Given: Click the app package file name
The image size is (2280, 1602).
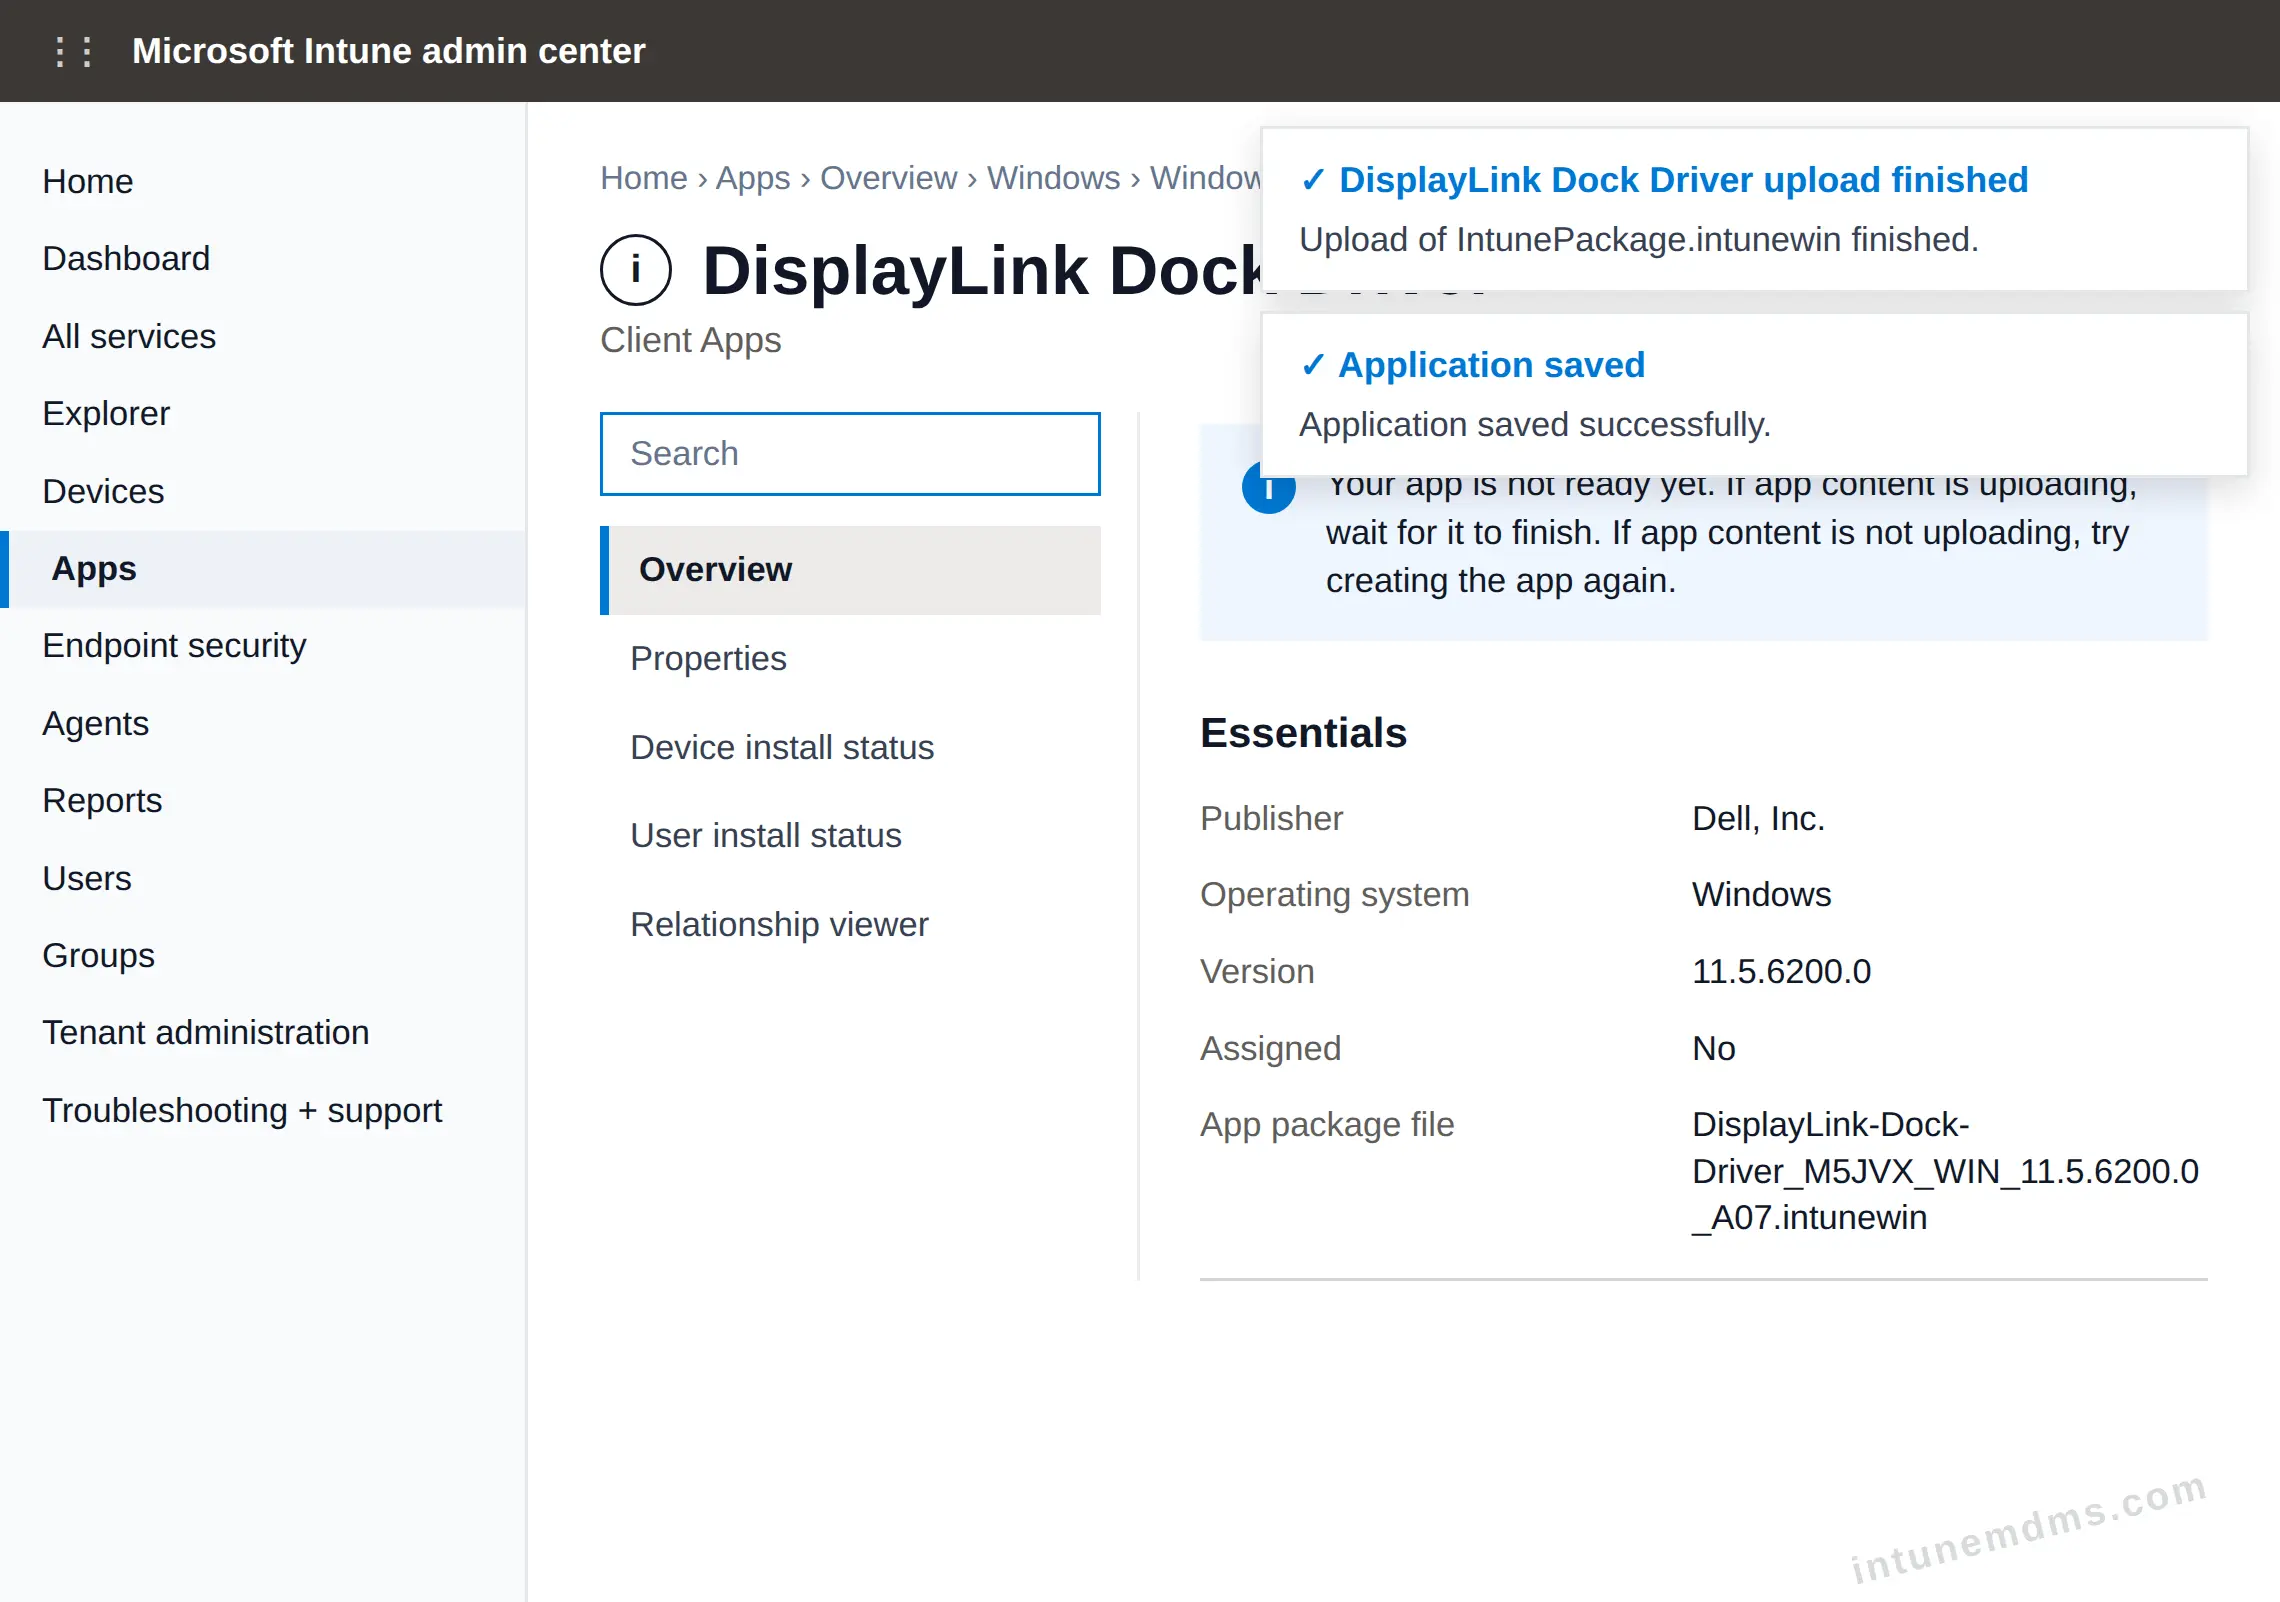Looking at the screenshot, I should tap(1945, 1171).
